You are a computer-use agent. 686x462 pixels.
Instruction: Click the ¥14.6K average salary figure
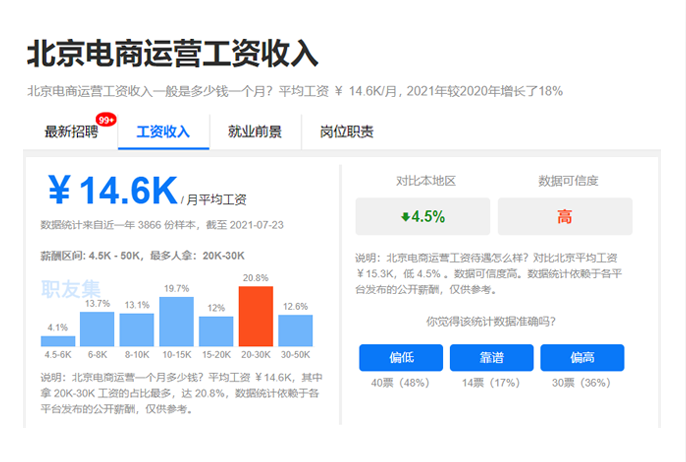(112, 190)
